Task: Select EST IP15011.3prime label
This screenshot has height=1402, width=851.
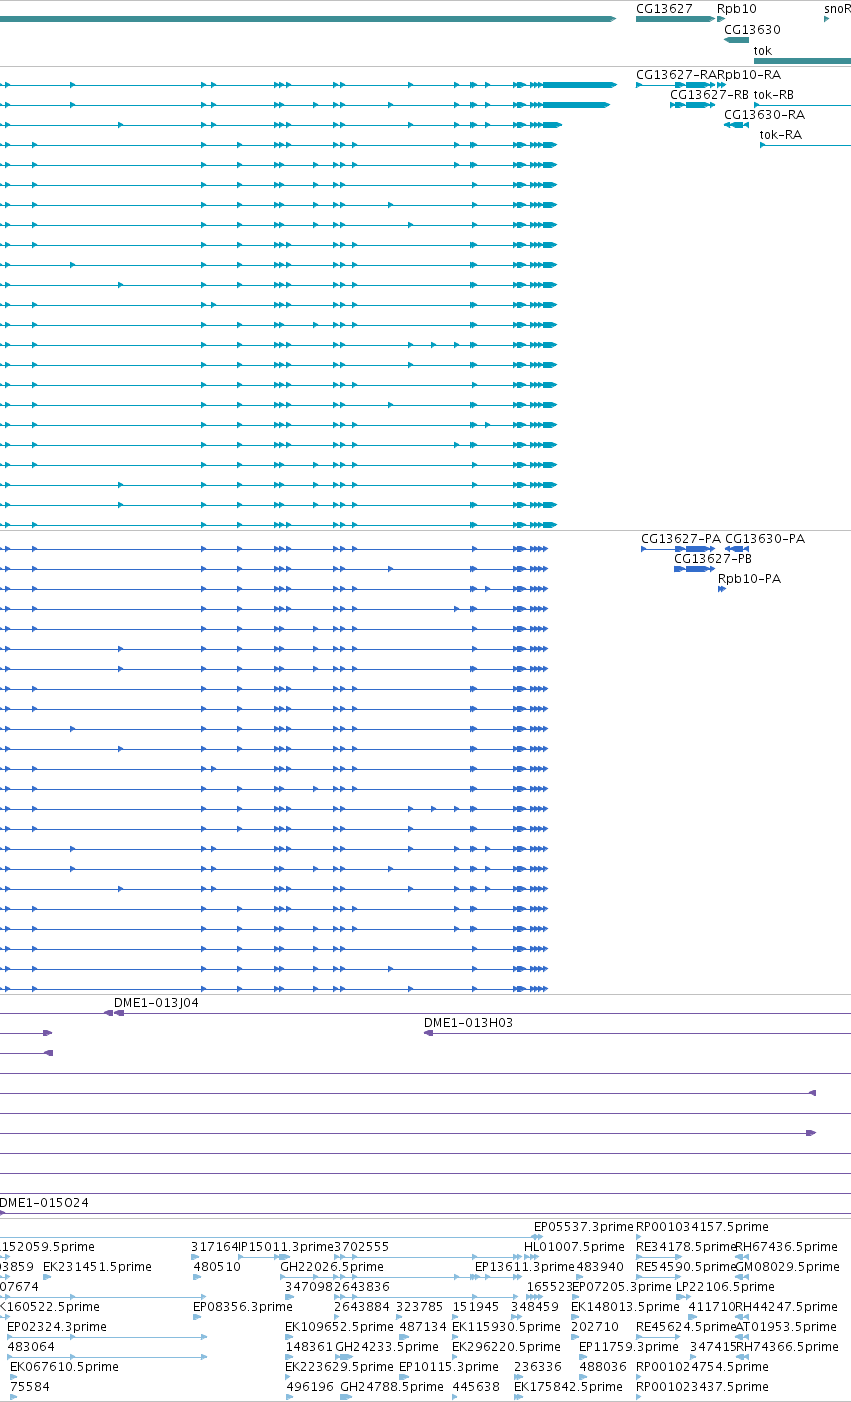Action: pos(286,1247)
